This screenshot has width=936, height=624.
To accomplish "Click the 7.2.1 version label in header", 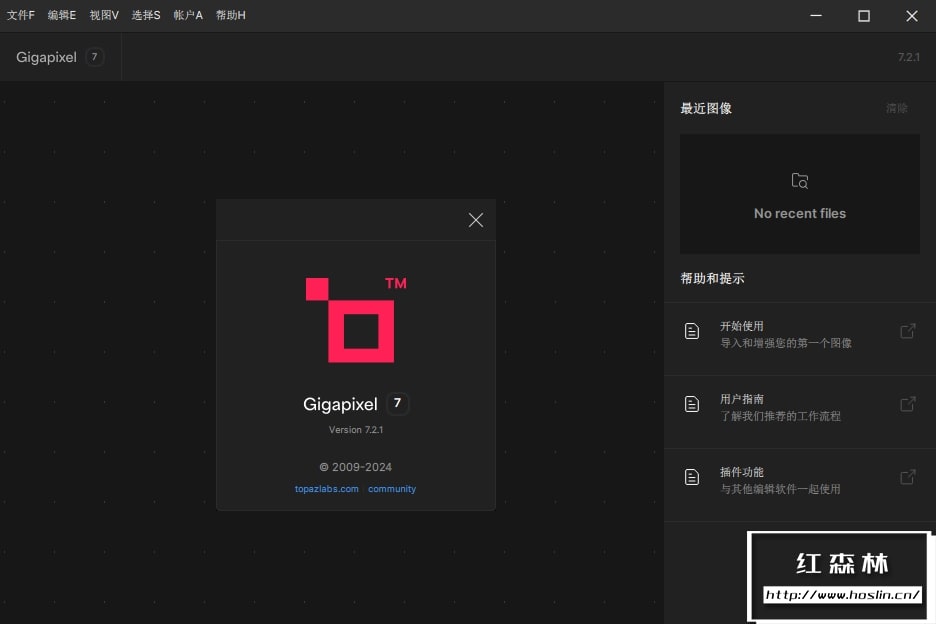I will 909,57.
